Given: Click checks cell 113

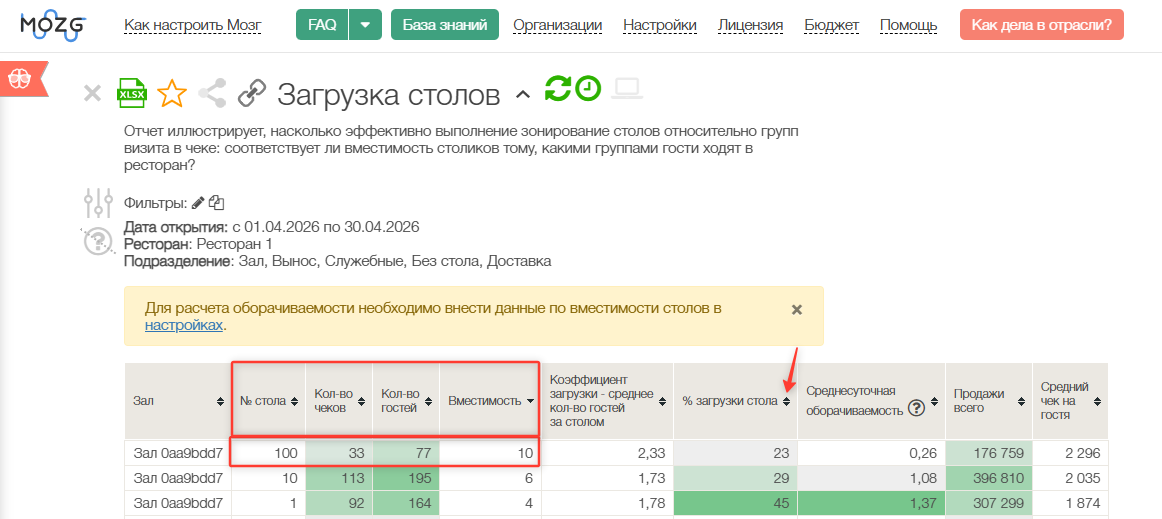Looking at the screenshot, I should click(339, 477).
